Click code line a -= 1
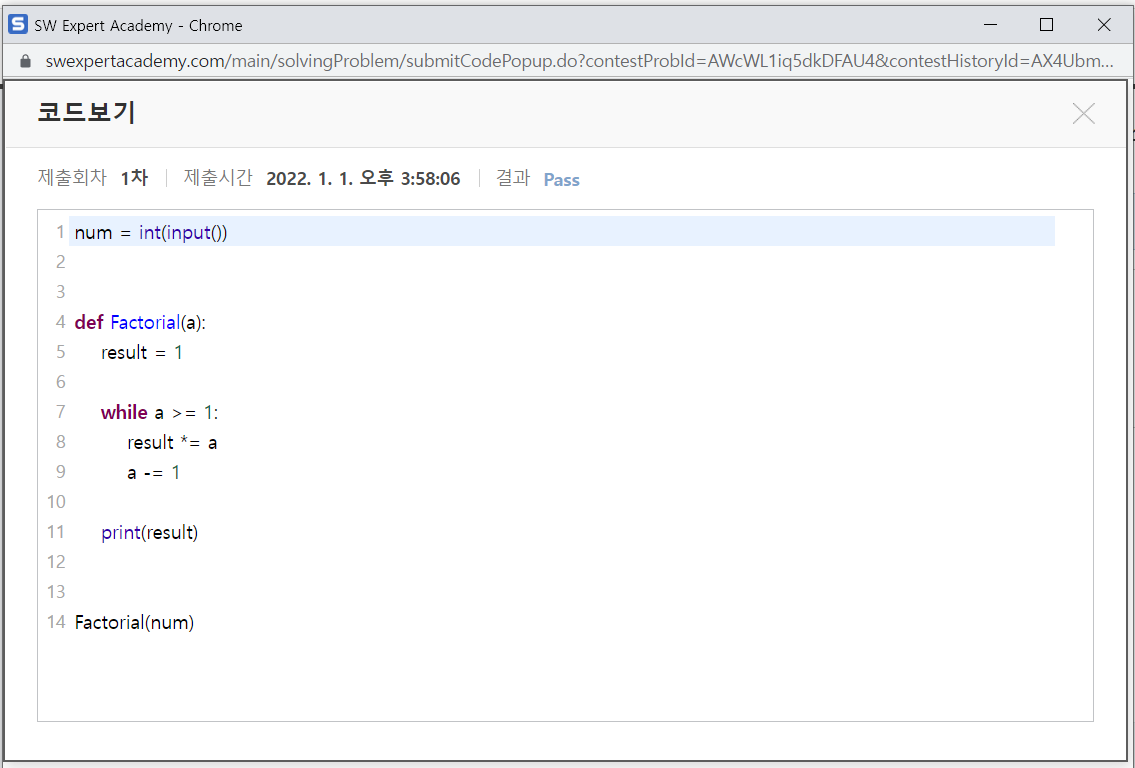 point(153,473)
